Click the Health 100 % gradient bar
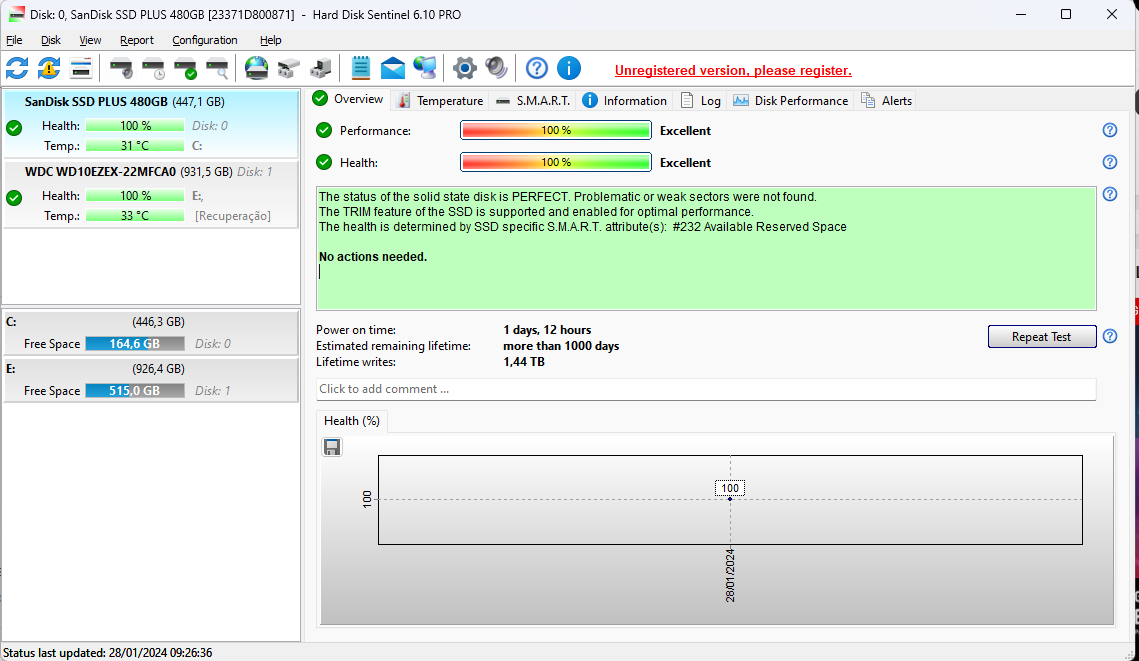Viewport: 1139px width, 661px height. (x=556, y=162)
